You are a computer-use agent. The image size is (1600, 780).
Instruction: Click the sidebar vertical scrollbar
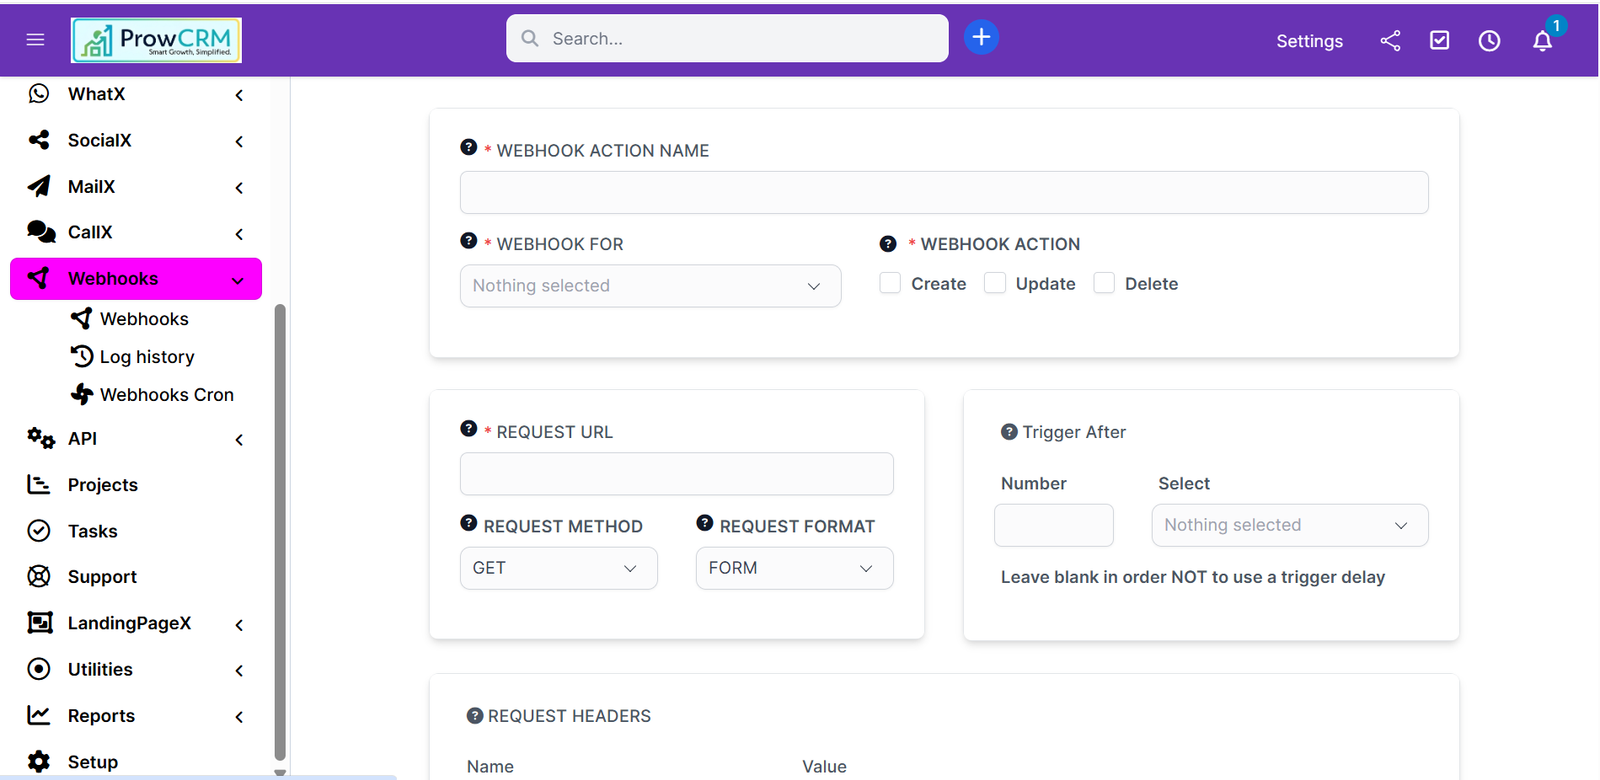coord(280,533)
